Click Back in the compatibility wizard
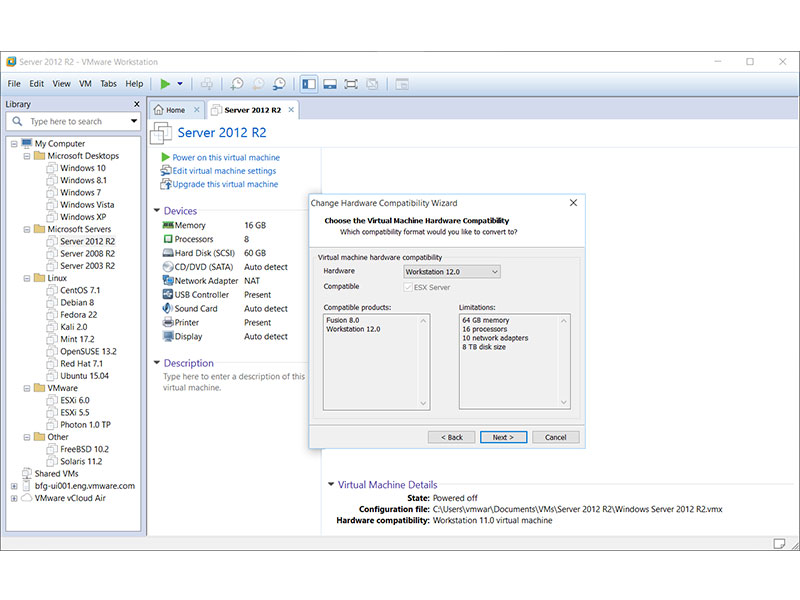Image resolution: width=800 pixels, height=600 pixels. coord(452,437)
